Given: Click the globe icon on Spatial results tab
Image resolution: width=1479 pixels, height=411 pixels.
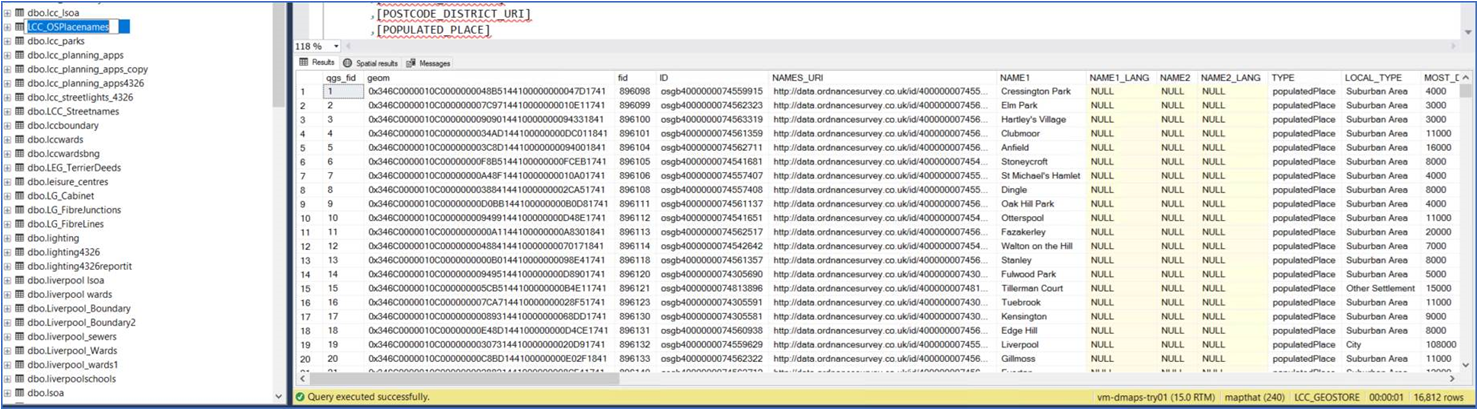Looking at the screenshot, I should pos(349,62).
